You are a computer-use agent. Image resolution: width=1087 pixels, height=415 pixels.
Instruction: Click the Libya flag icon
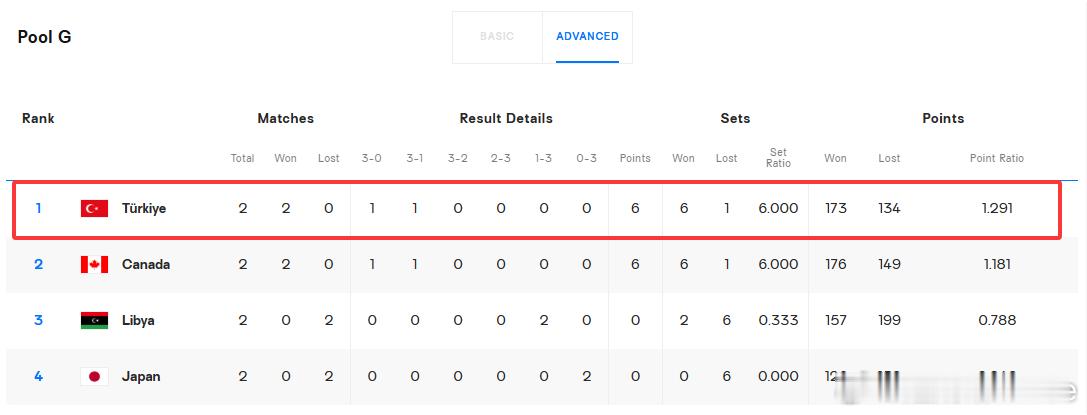click(x=94, y=321)
